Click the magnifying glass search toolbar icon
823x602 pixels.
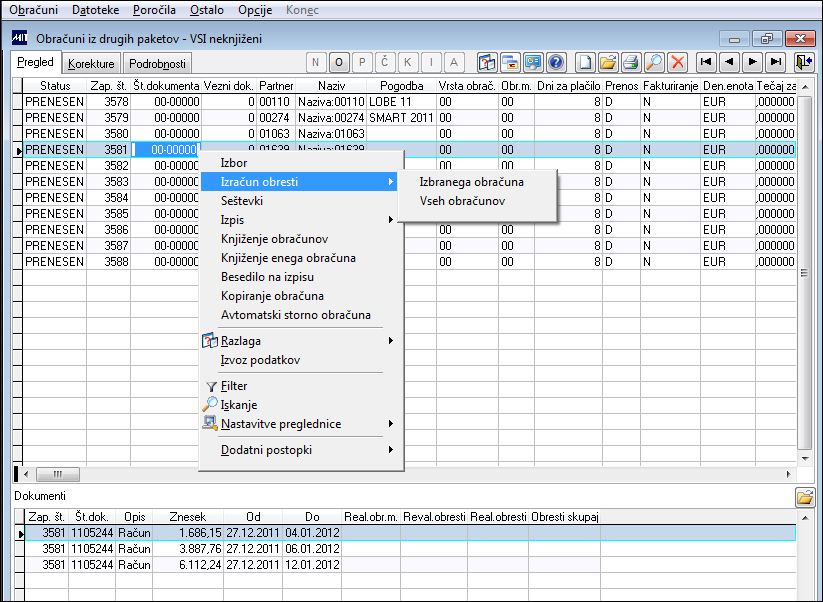tap(654, 62)
